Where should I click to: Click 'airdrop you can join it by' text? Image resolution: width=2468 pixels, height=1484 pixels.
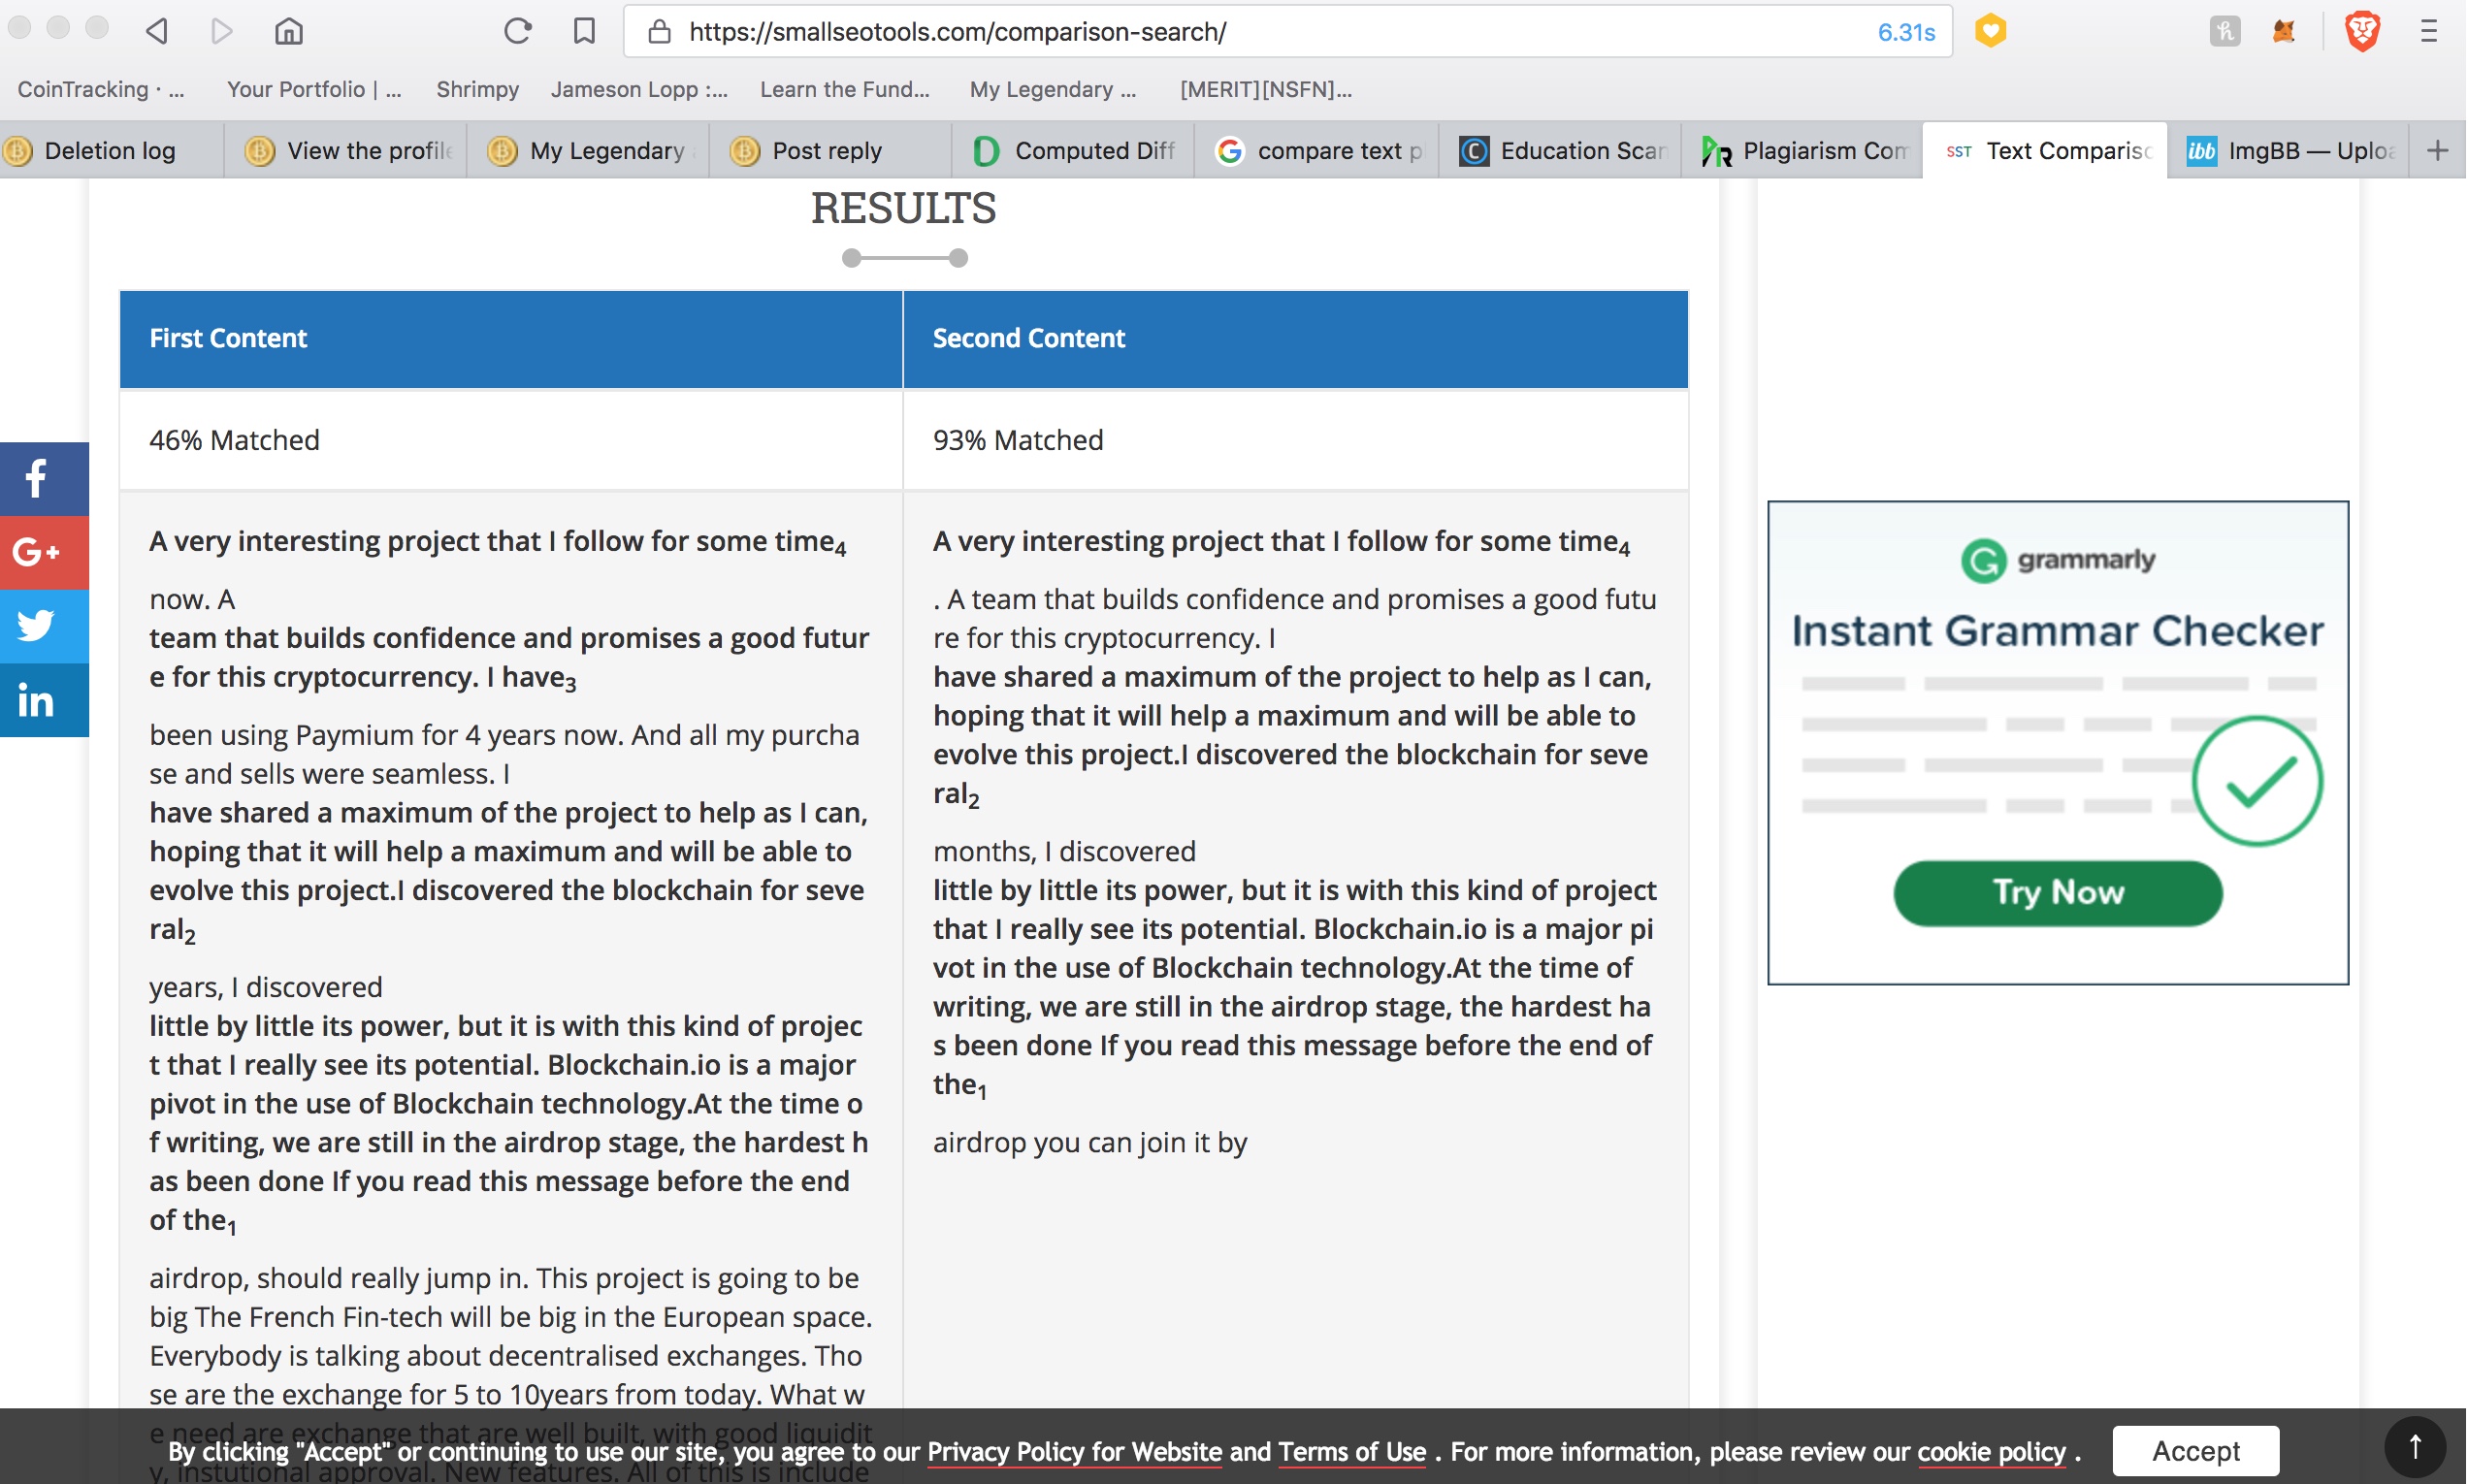click(1090, 1143)
